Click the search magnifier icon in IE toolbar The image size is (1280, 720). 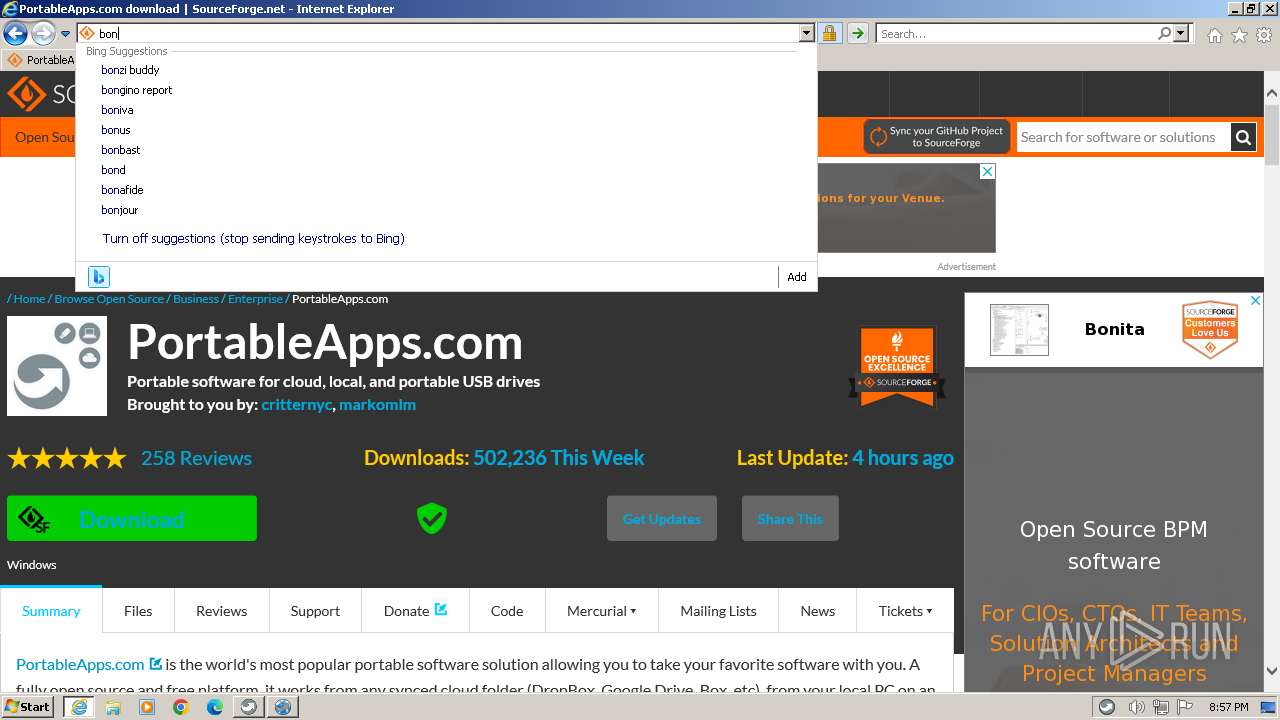[1164, 34]
